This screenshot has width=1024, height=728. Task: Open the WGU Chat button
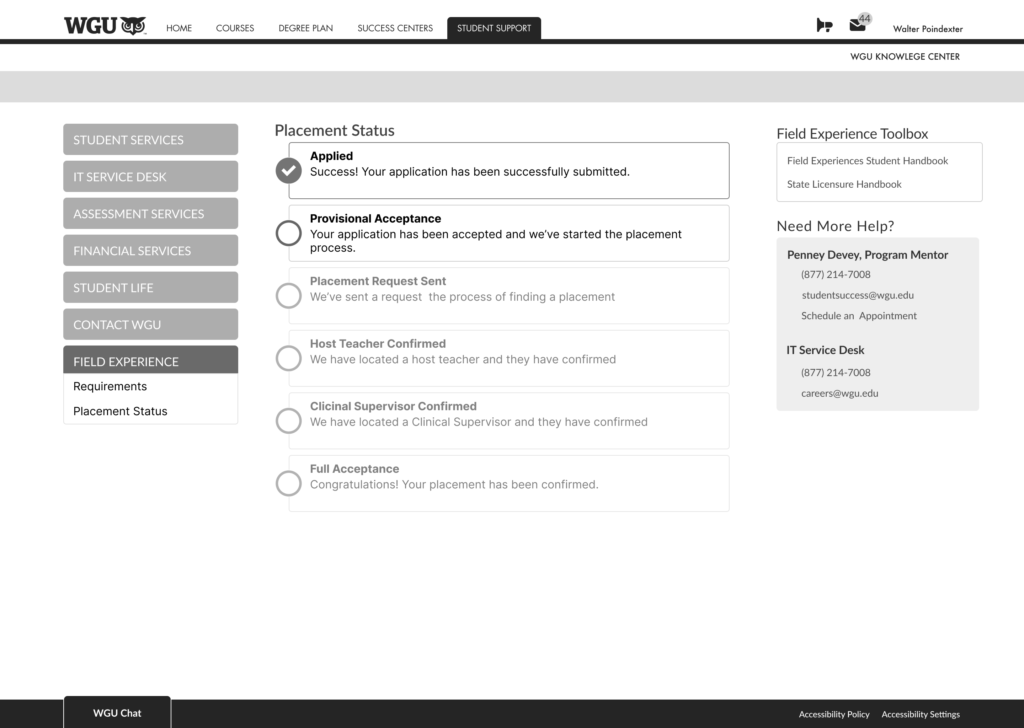[117, 713]
